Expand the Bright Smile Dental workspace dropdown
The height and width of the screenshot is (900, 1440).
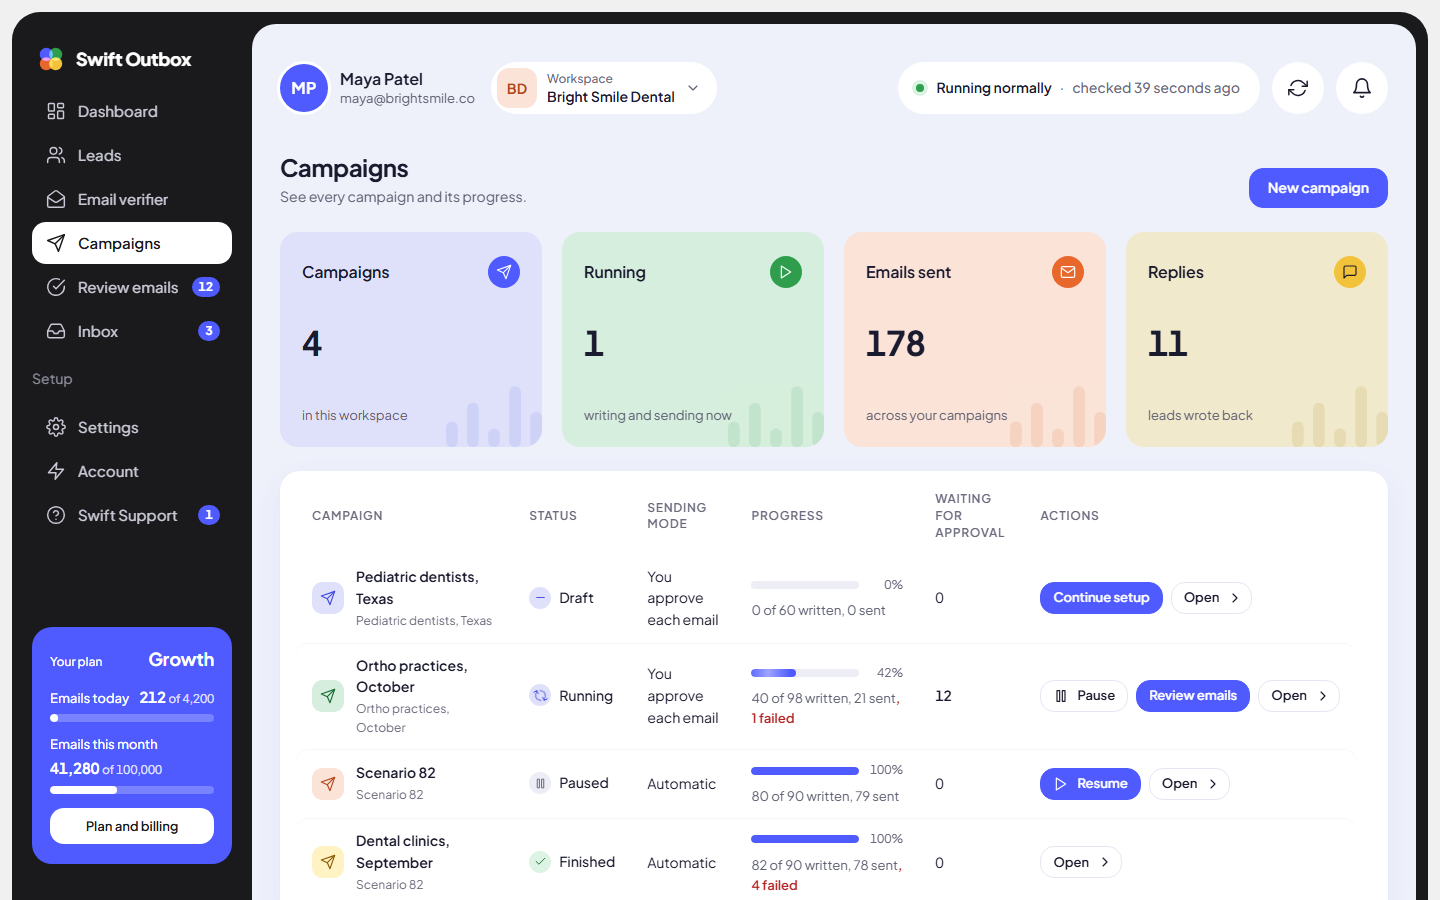(x=605, y=88)
